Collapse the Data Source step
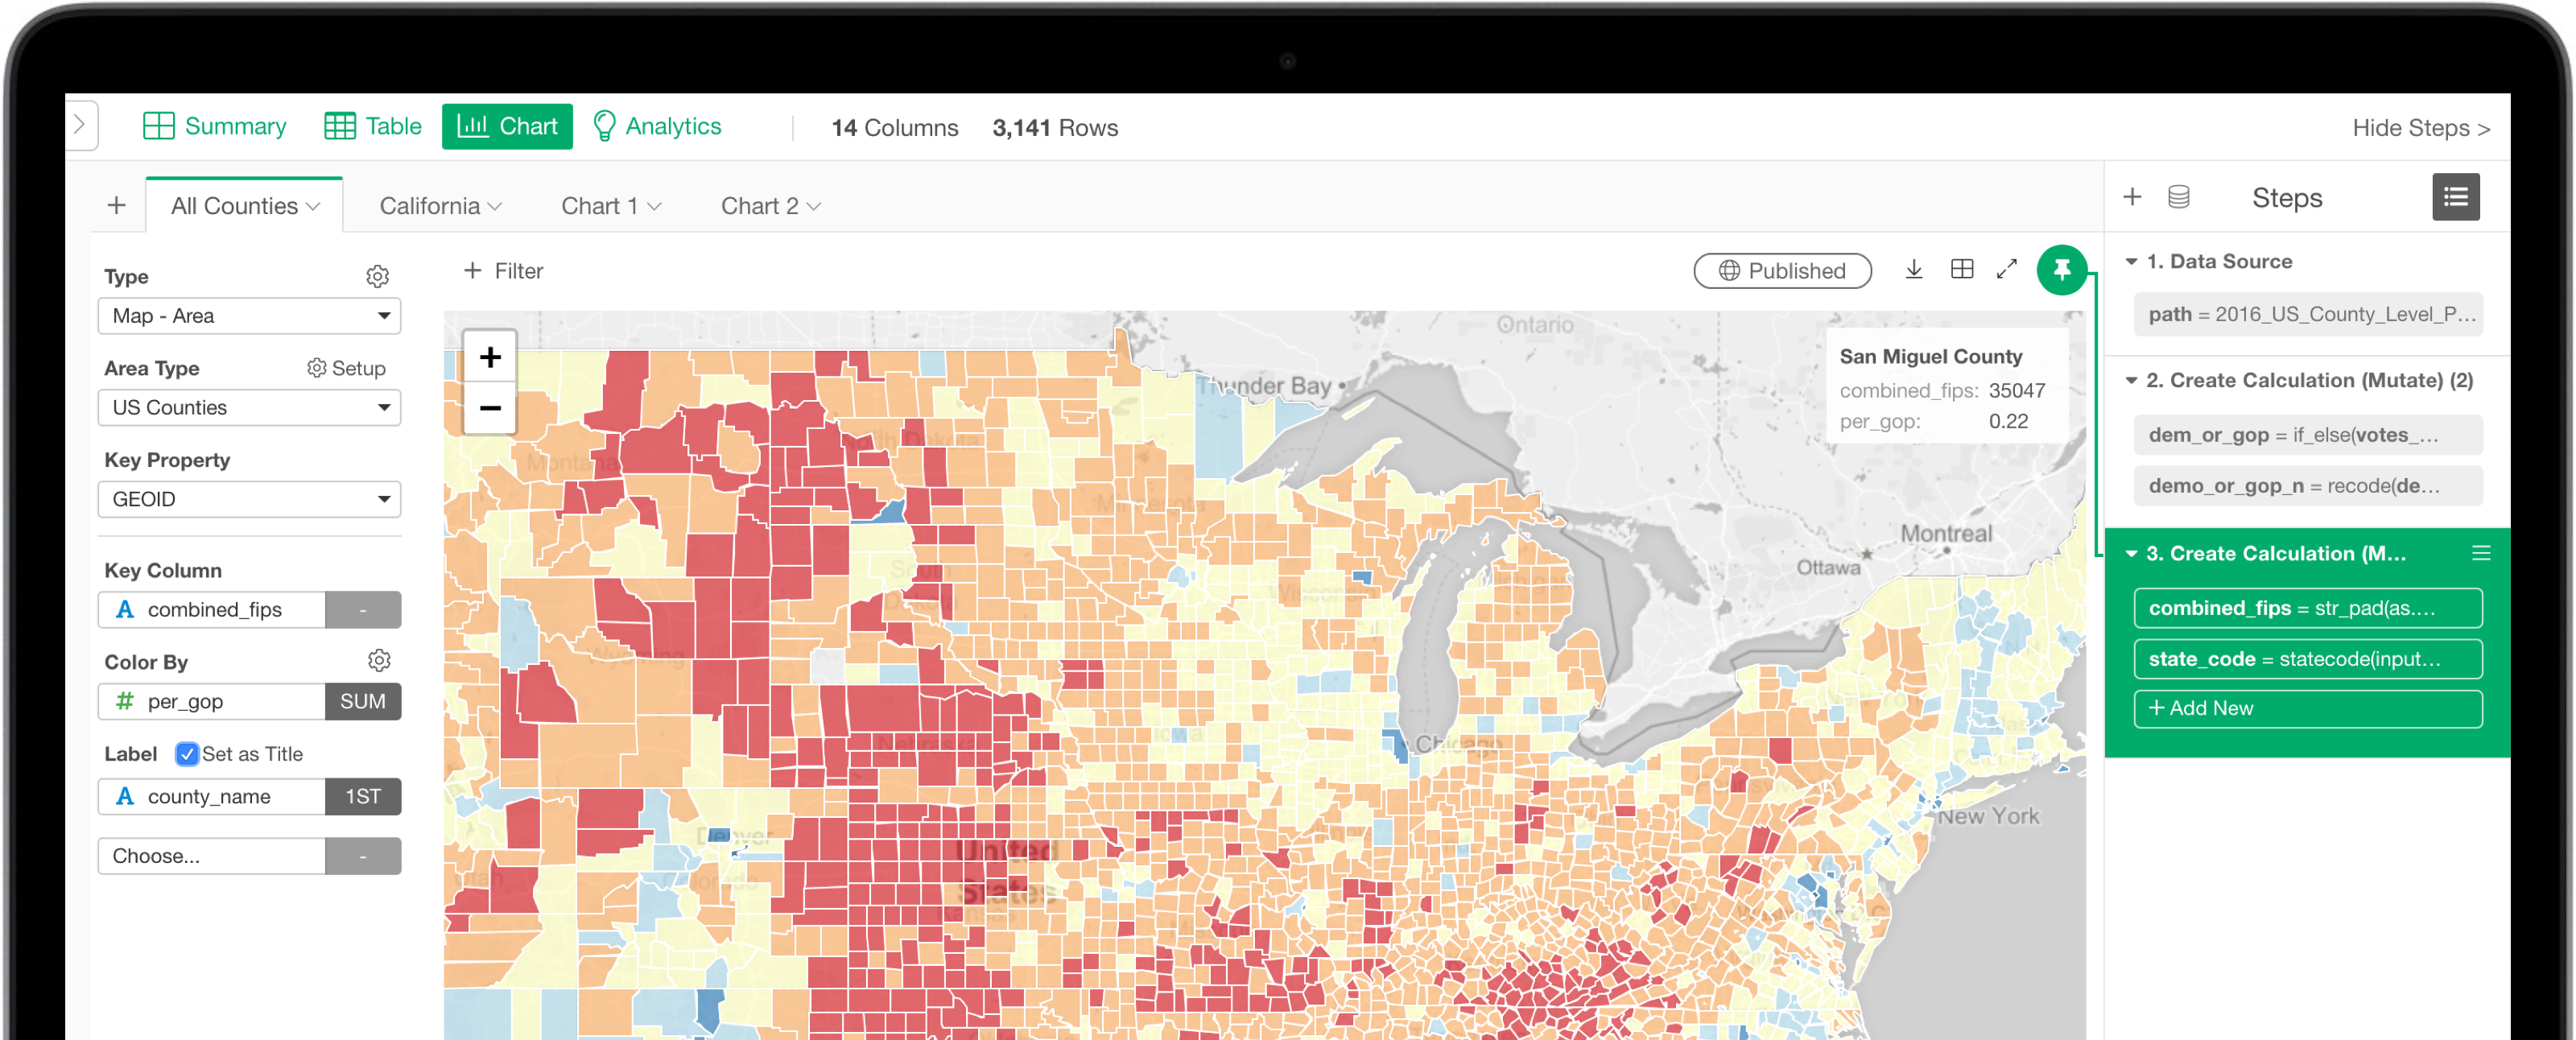The width and height of the screenshot is (2576, 1040). (x=2131, y=262)
